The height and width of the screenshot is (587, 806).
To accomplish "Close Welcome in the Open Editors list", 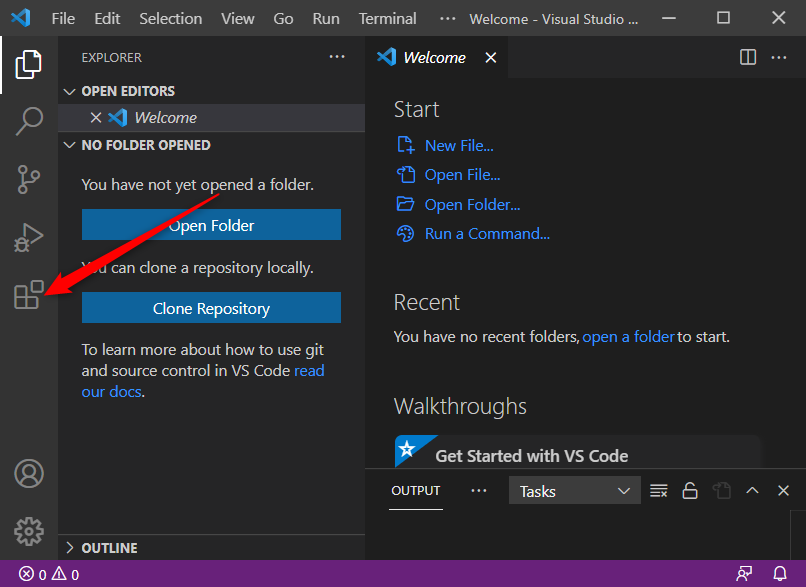I will point(96,118).
